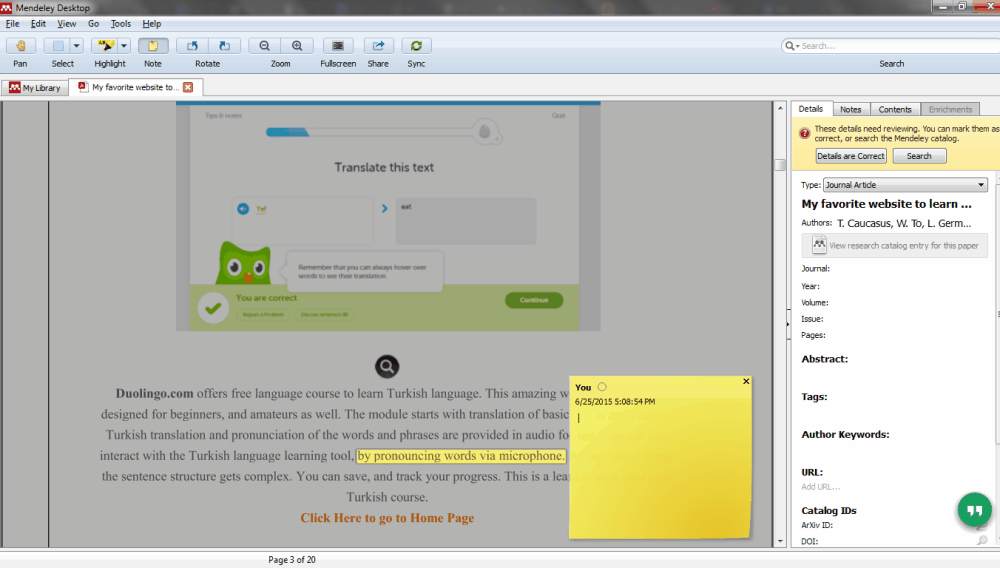Switch to the Details panel tab
The height and width of the screenshot is (568, 1000).
(x=811, y=109)
